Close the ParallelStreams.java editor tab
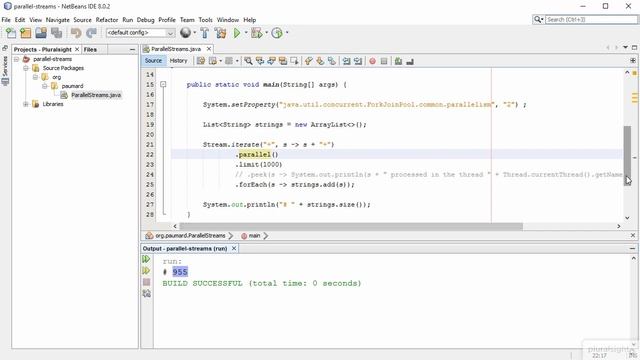 [x=209, y=49]
